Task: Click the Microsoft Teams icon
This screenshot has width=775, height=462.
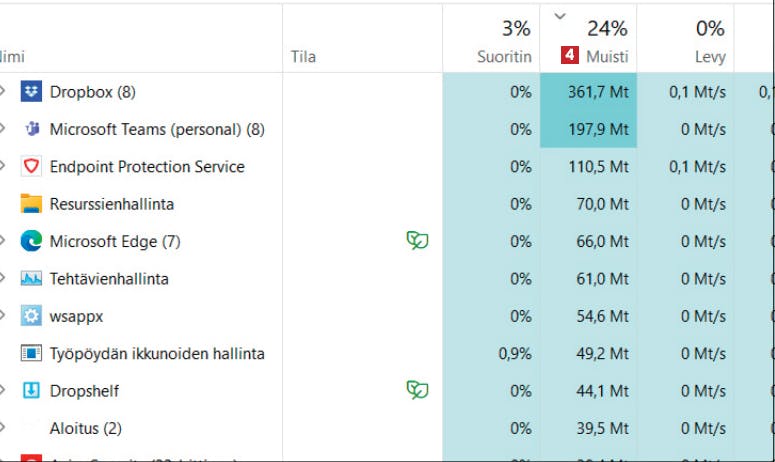Action: coord(31,129)
